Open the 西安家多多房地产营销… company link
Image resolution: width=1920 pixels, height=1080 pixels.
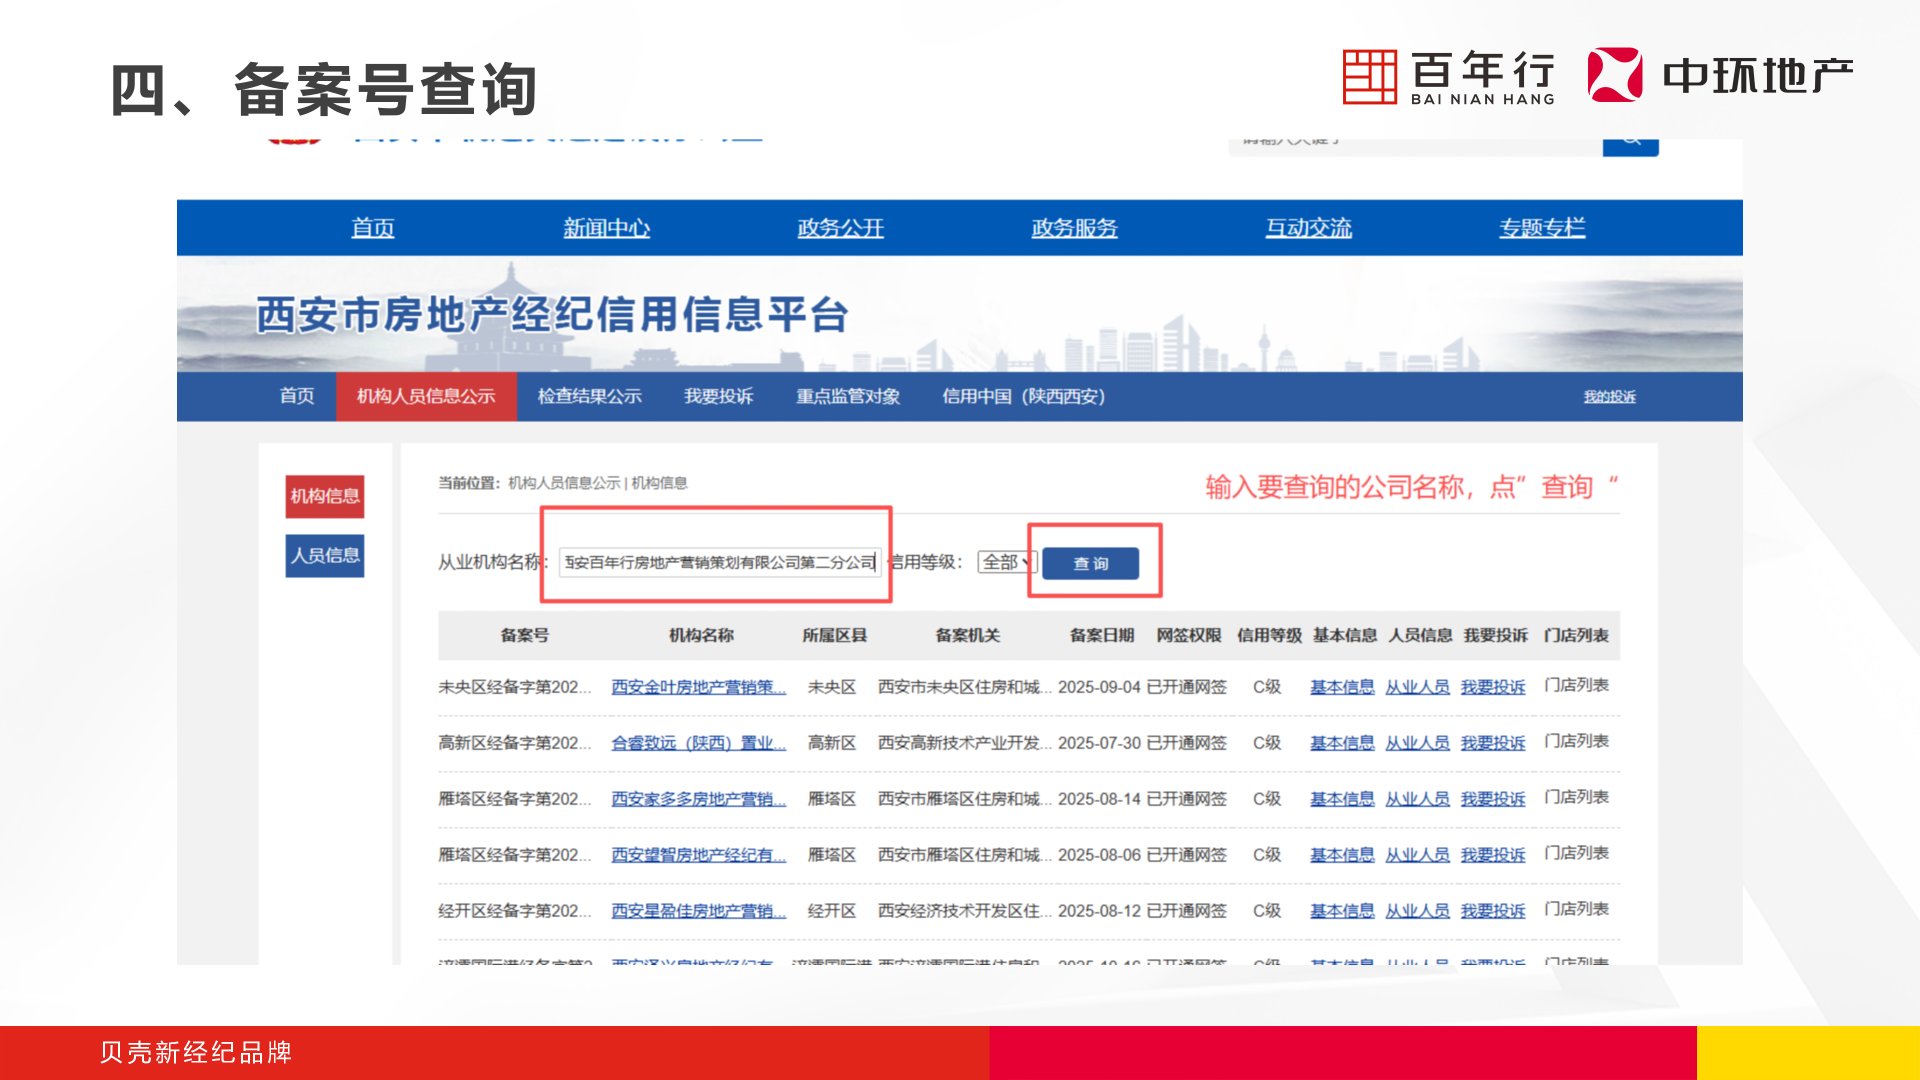pyautogui.click(x=699, y=799)
